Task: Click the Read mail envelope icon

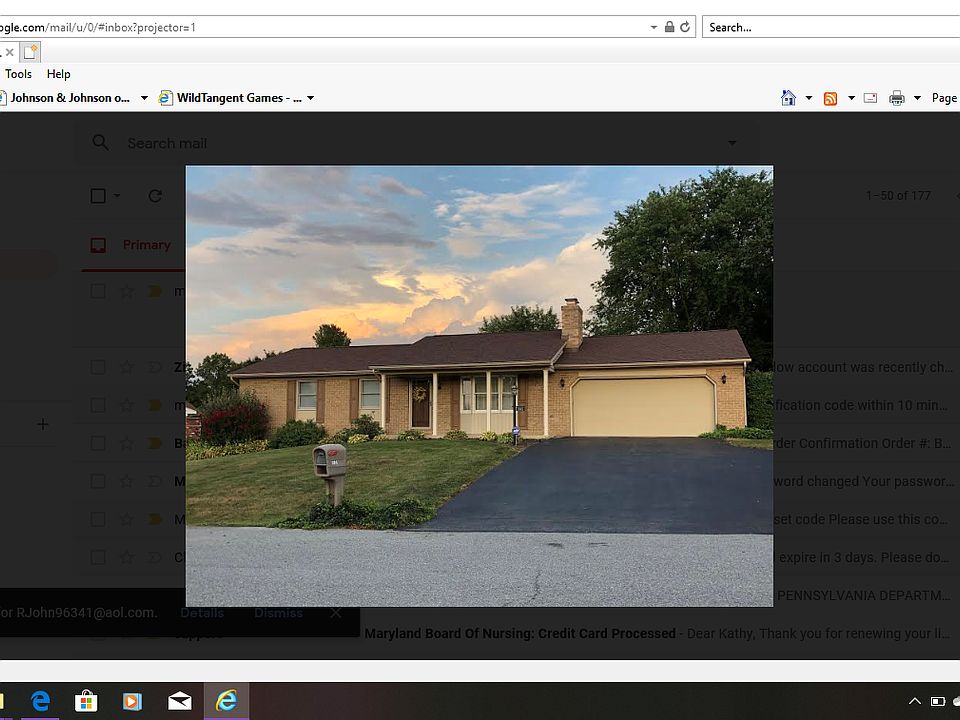Action: point(870,97)
